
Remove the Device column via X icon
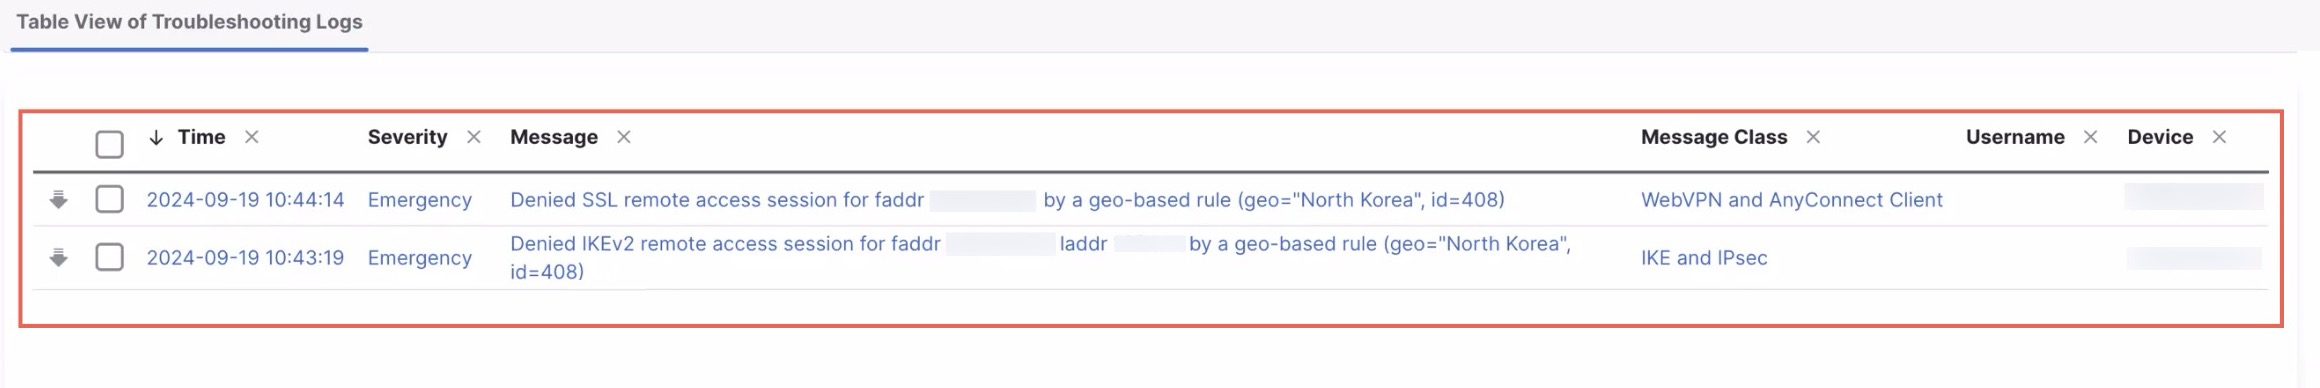pyautogui.click(x=2219, y=137)
